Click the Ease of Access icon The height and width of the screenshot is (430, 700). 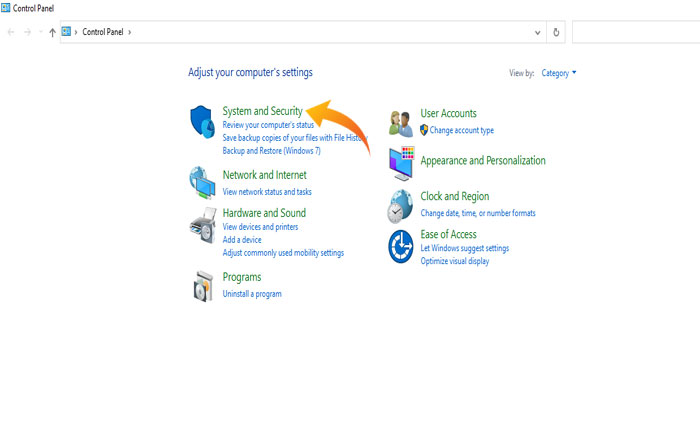tap(401, 245)
